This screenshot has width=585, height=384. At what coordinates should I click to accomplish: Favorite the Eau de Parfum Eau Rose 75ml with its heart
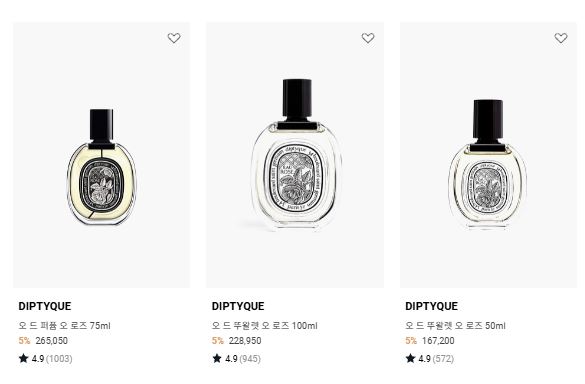[174, 38]
